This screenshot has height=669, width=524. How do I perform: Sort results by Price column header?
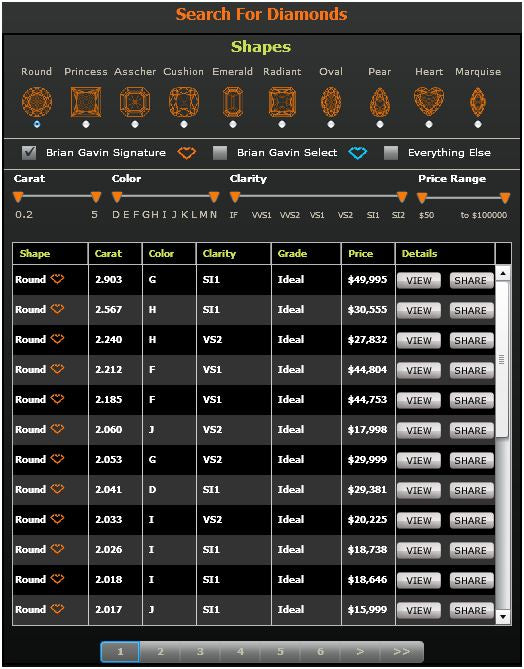tap(361, 253)
